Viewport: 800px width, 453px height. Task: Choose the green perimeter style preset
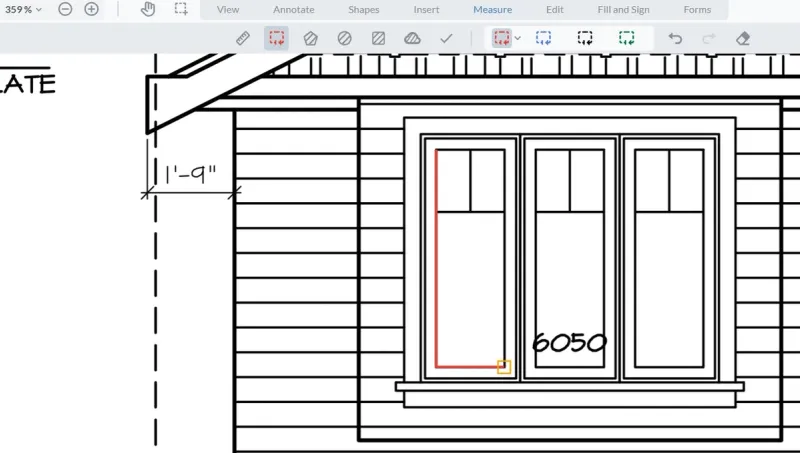coord(627,38)
